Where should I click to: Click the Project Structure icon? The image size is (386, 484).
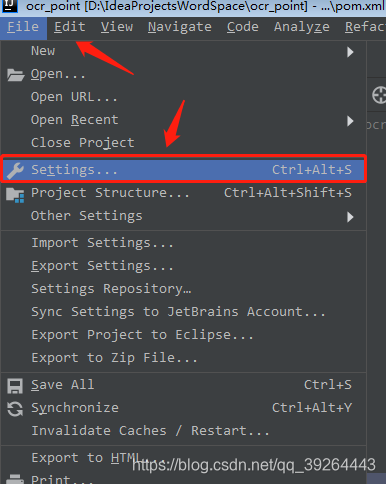[x=15, y=195]
